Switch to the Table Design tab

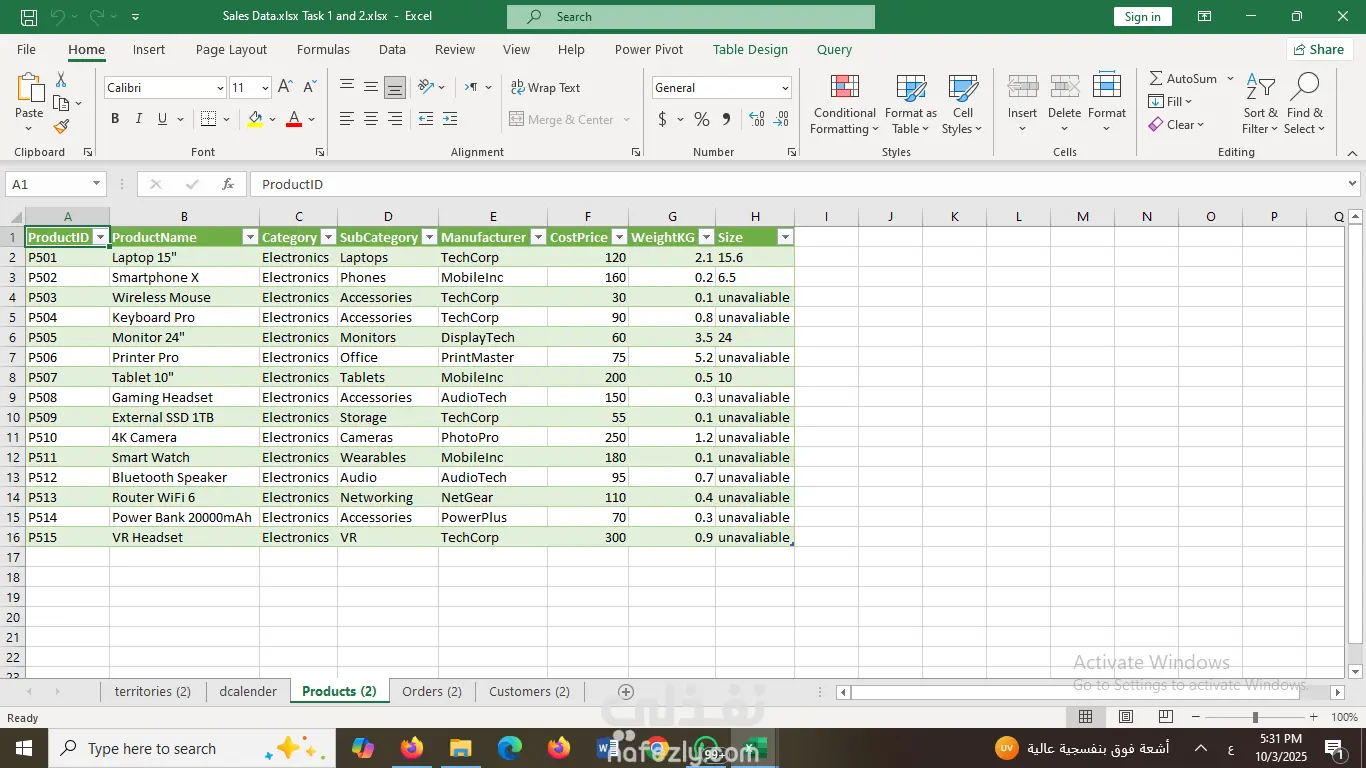[x=750, y=50]
